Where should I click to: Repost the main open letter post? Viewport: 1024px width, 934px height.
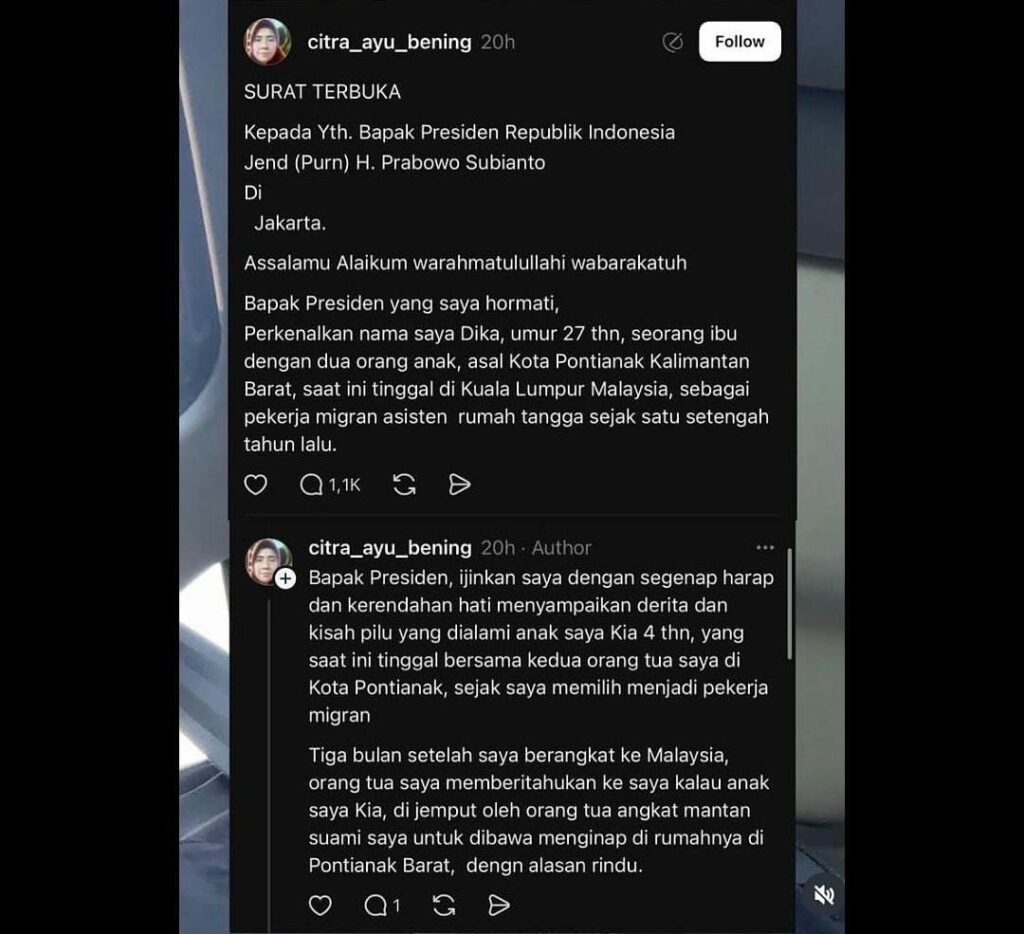[404, 485]
